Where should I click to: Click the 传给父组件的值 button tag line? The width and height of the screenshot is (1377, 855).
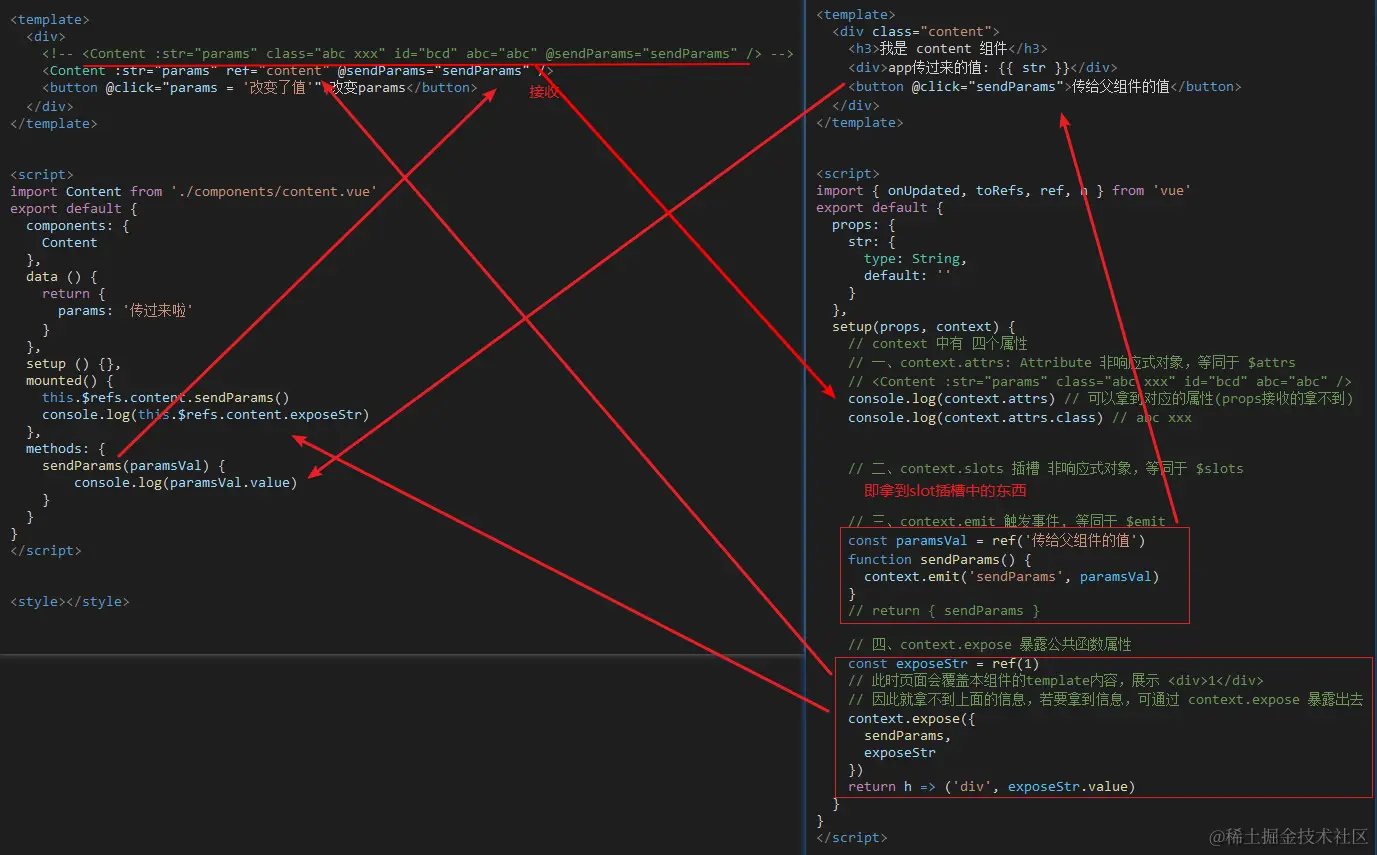click(x=1044, y=87)
